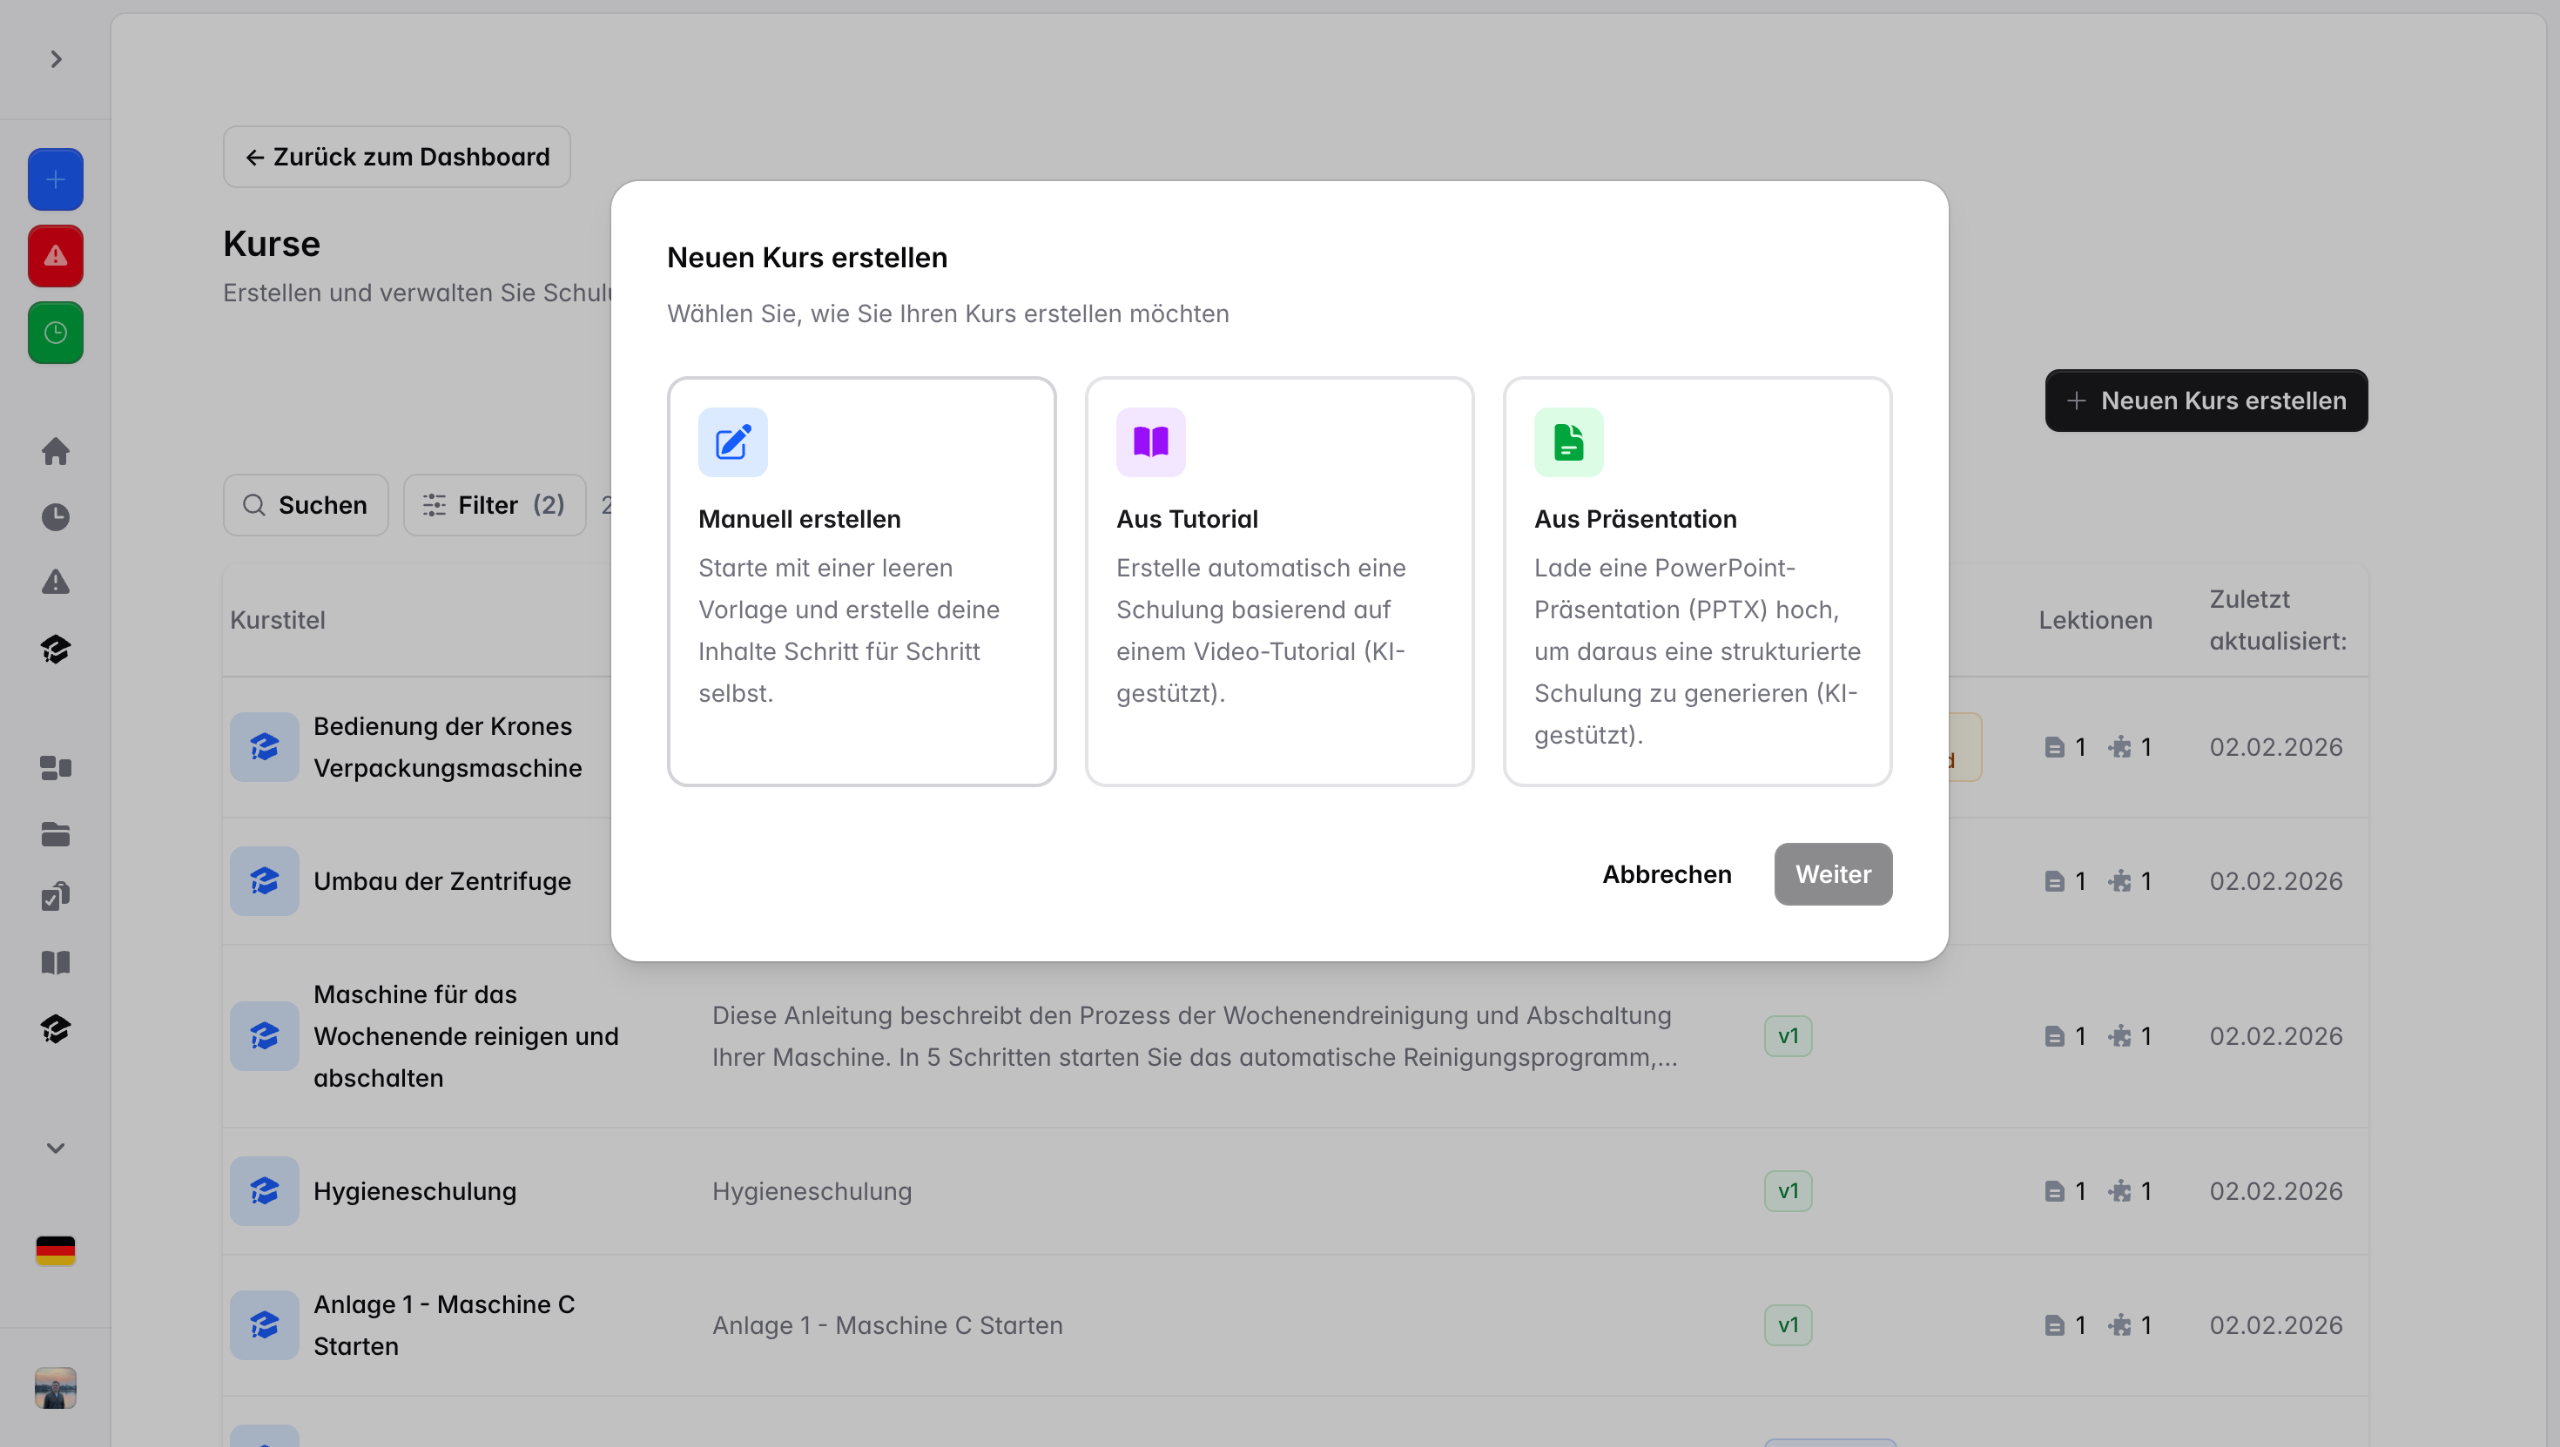Open the open-book icon in sidebar
The width and height of the screenshot is (2560, 1447).
point(55,963)
